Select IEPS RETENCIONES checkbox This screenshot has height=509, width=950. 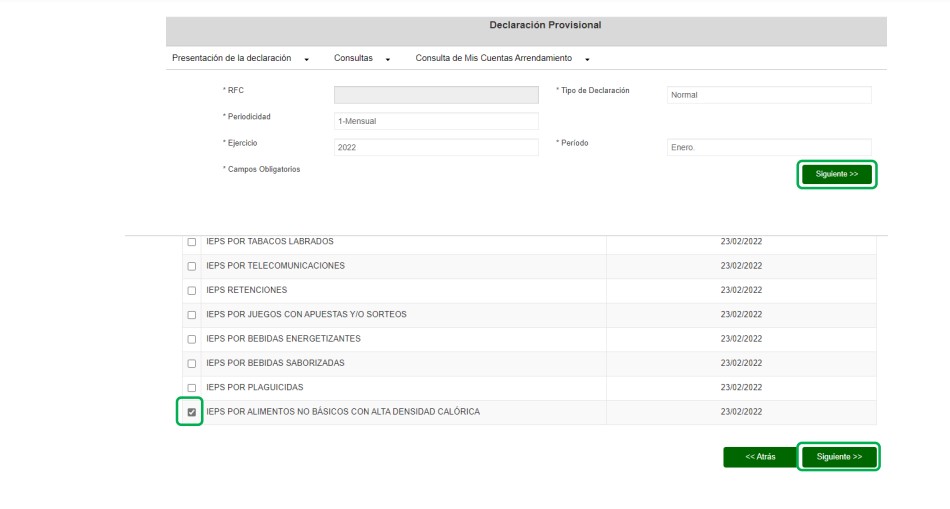click(191, 290)
